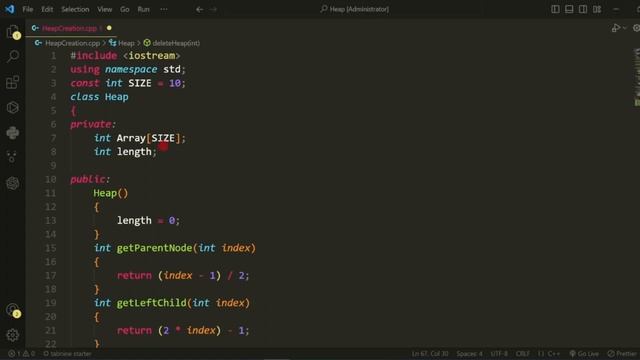Expand the run button dropdown arrow
The image size is (640, 360).
(x=624, y=28)
